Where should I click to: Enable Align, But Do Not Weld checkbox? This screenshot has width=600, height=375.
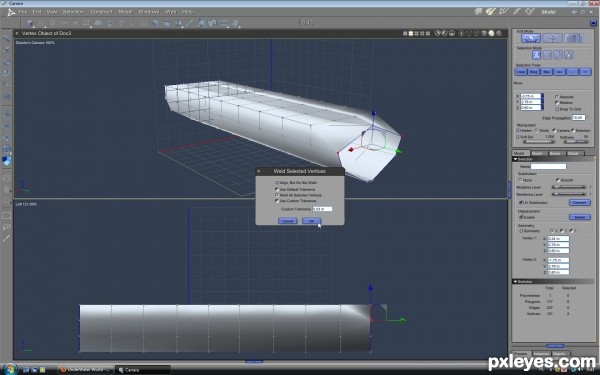click(x=277, y=183)
